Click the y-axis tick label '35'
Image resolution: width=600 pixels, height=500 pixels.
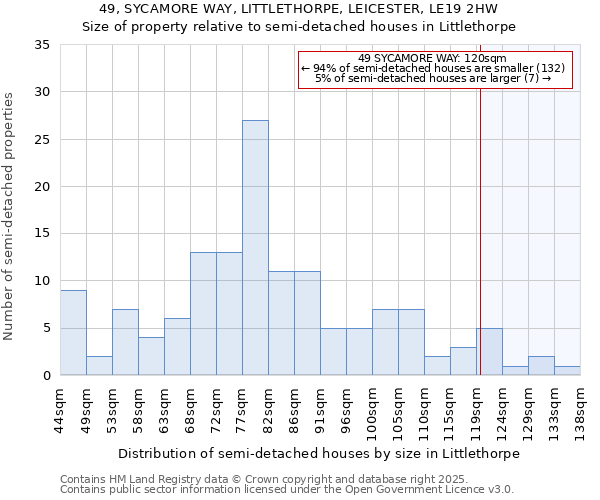(42, 45)
